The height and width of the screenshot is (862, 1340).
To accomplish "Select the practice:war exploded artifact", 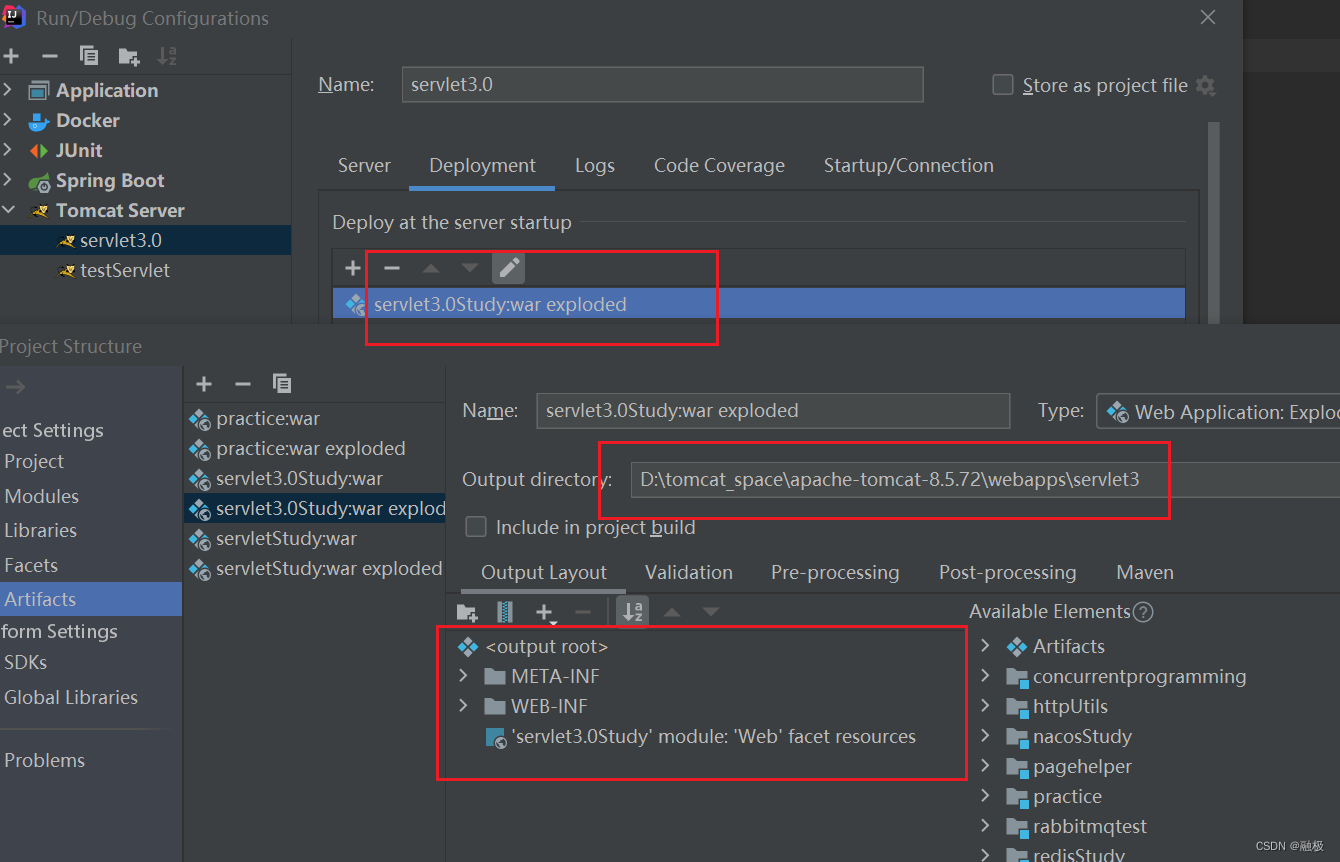I will [310, 449].
